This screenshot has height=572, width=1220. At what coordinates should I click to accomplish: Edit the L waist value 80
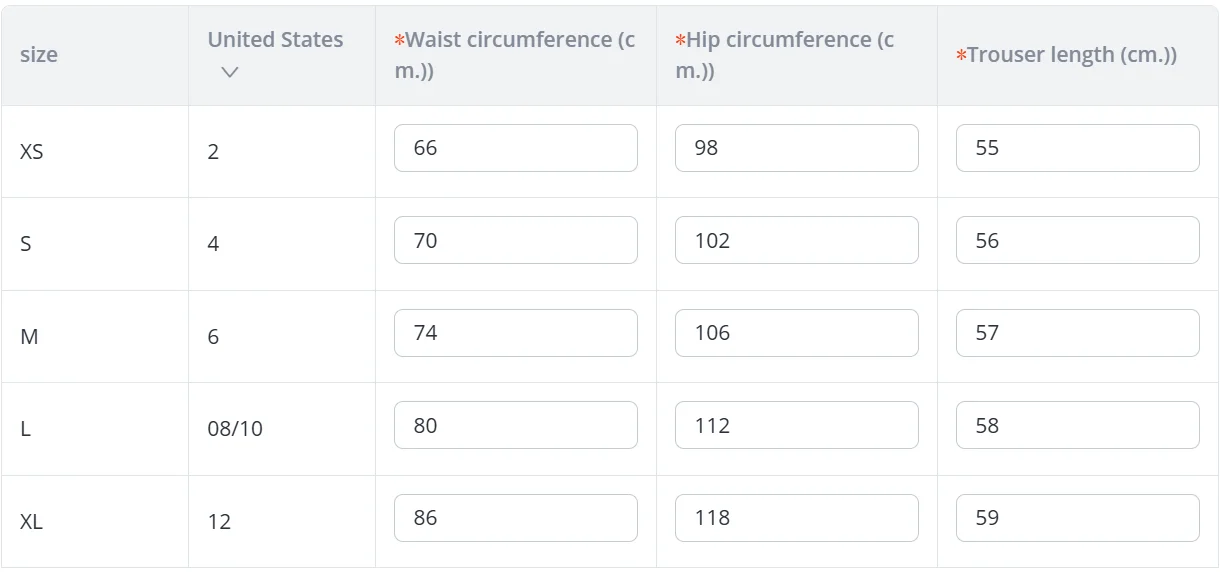pos(515,425)
